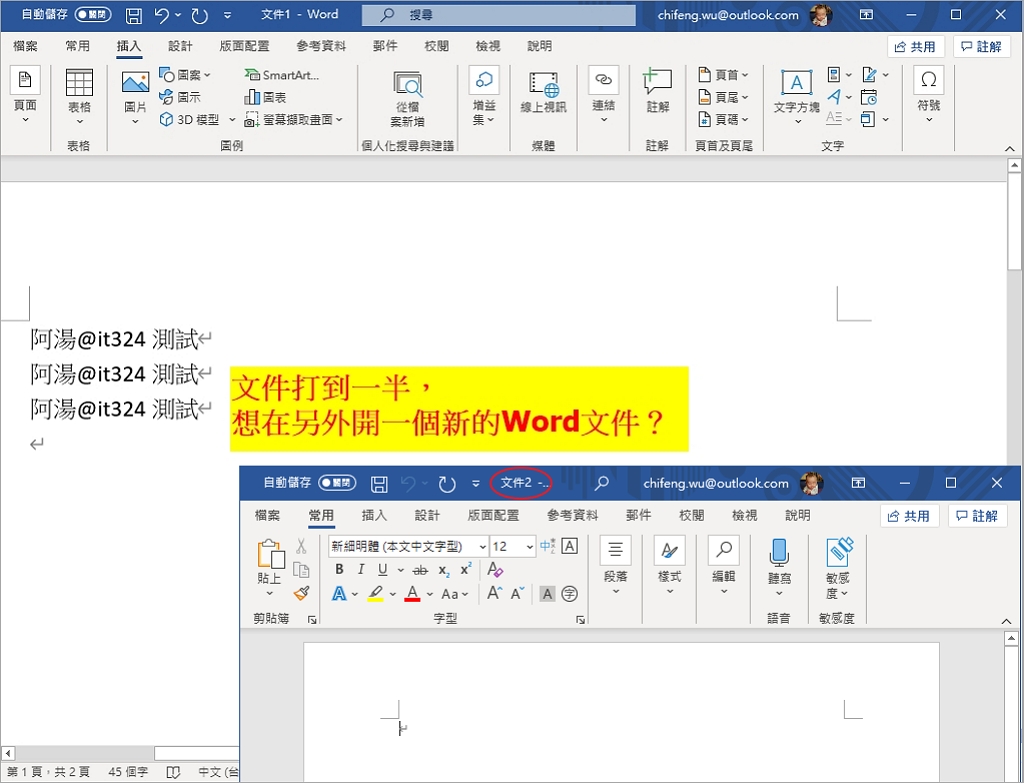Insert a 3D 模型 into the document

(x=189, y=118)
